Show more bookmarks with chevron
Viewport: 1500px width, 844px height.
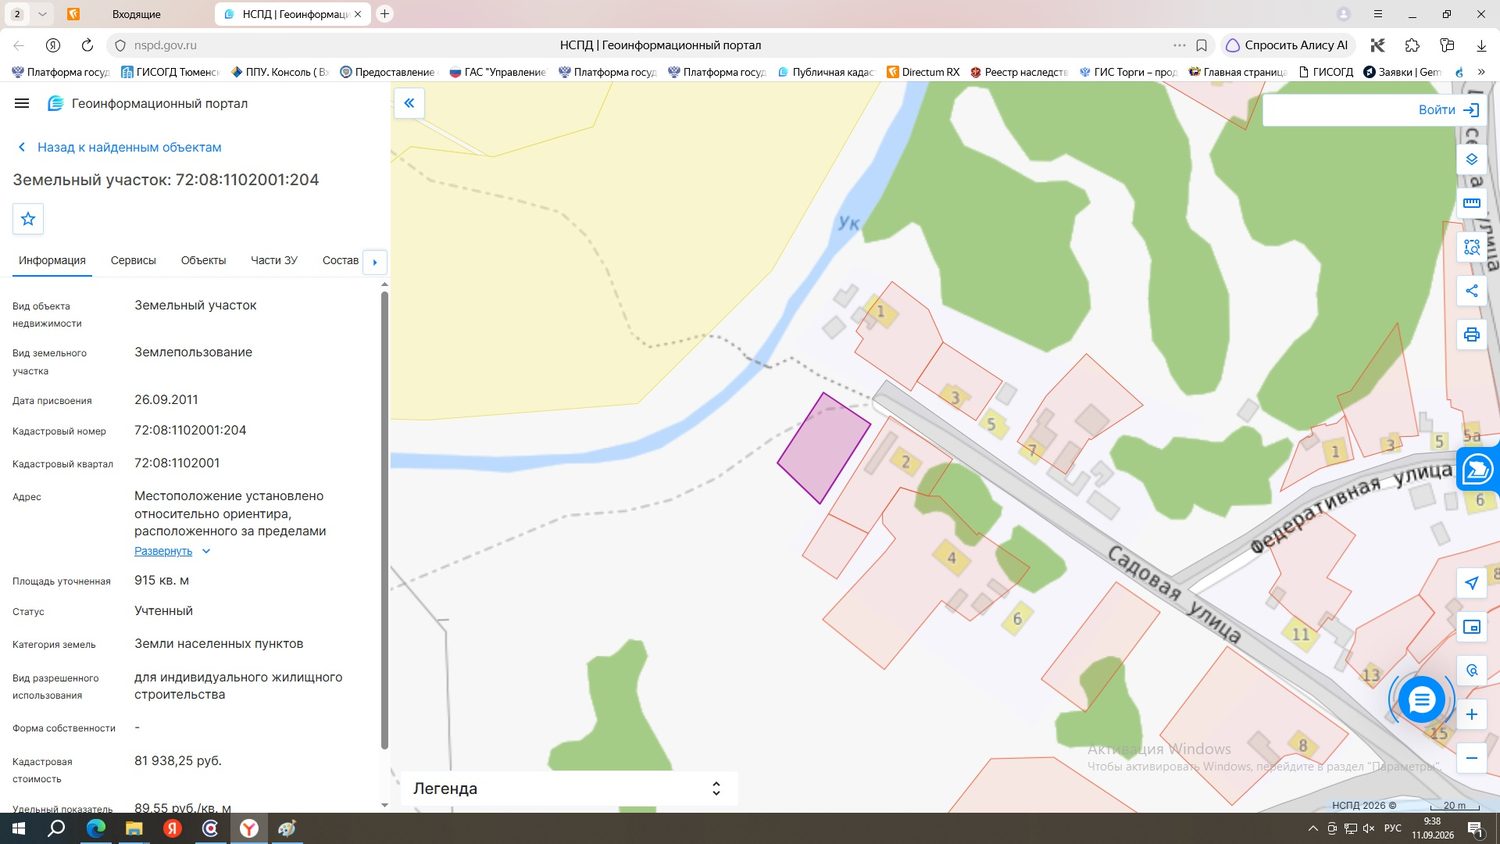click(1481, 72)
